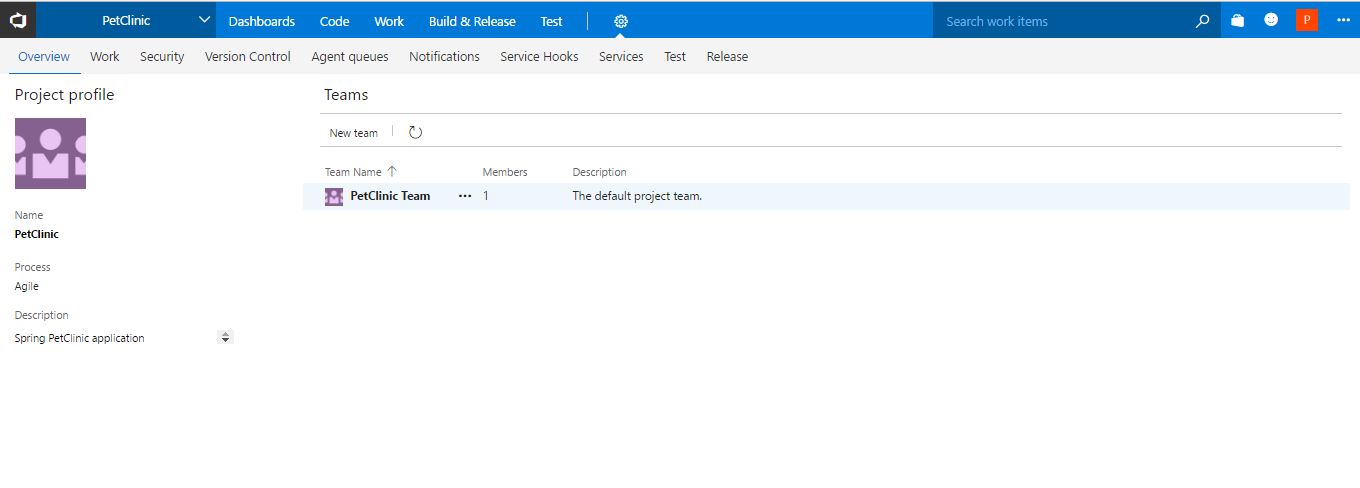Open PetClinic Team row ellipsis menu

coord(465,196)
